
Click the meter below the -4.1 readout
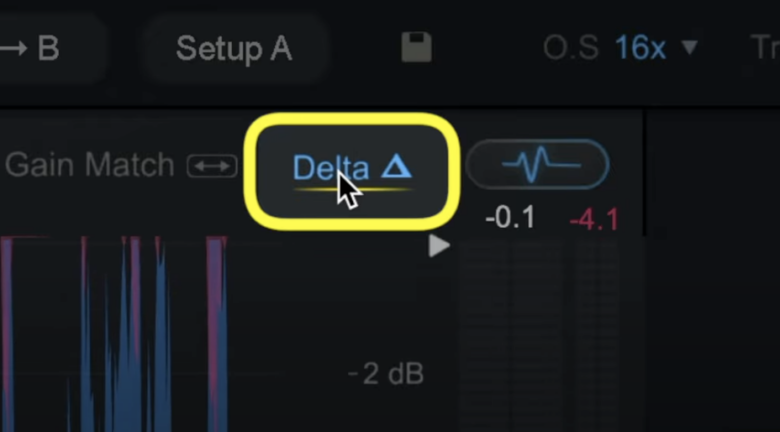click(595, 340)
